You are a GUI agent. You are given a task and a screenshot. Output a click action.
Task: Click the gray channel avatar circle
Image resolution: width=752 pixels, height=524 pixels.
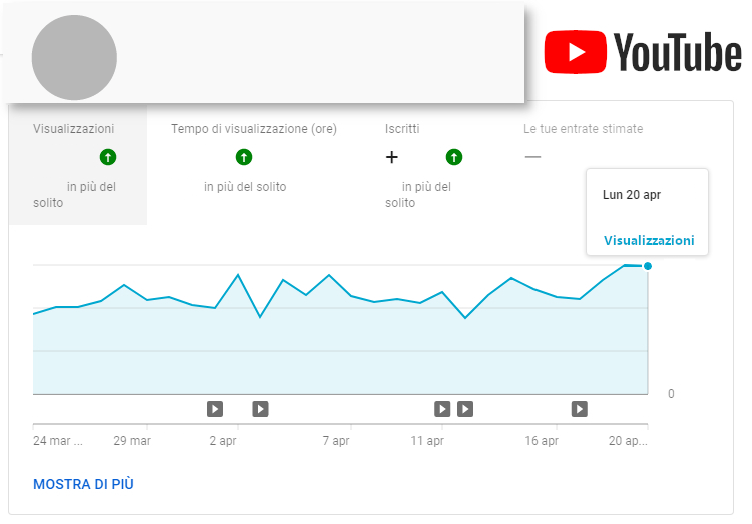point(74,58)
